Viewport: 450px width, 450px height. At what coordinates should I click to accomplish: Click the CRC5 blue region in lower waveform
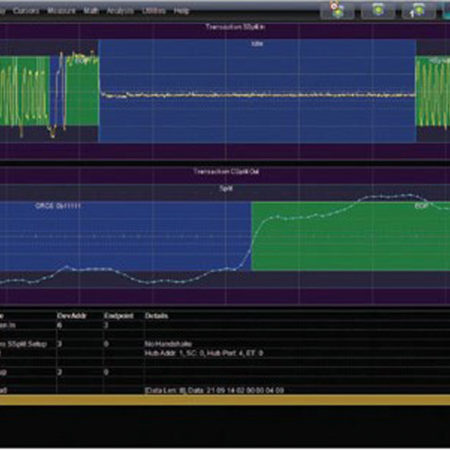[125, 235]
